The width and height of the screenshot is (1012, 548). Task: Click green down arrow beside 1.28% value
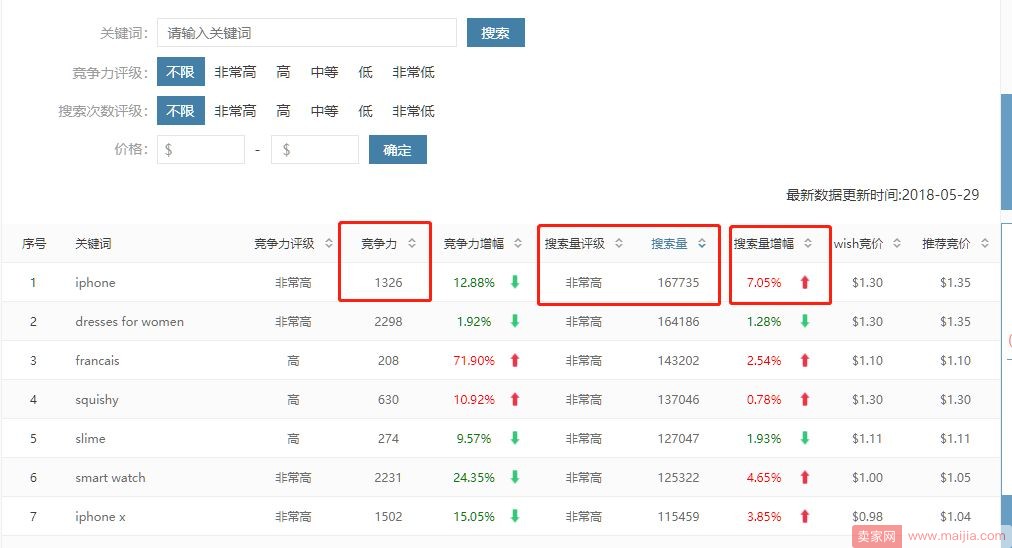coord(805,321)
